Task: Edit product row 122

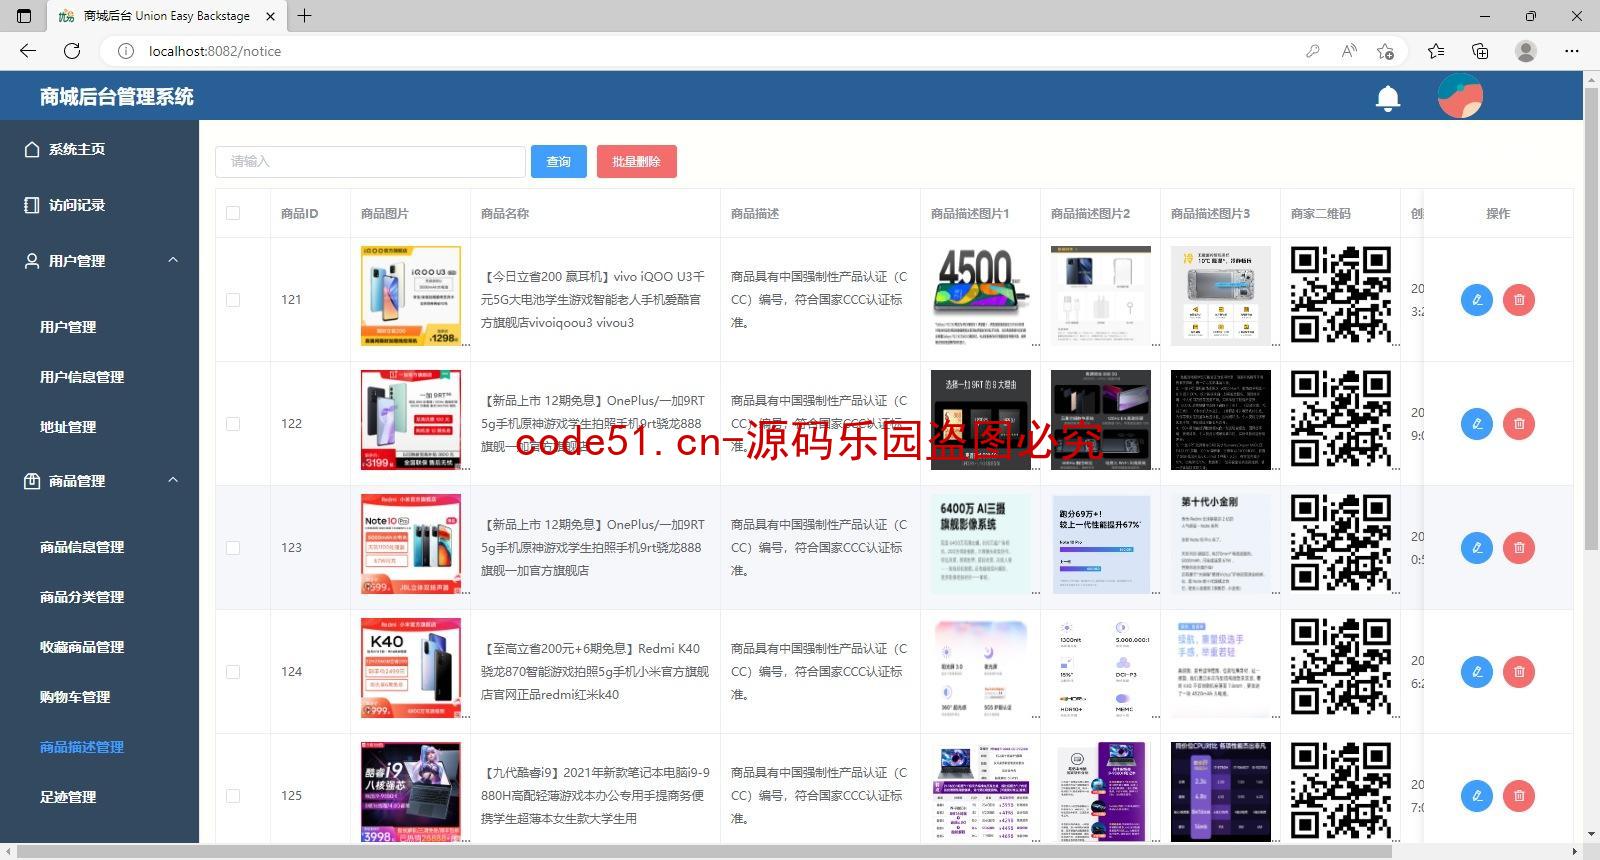Action: coord(1477,424)
